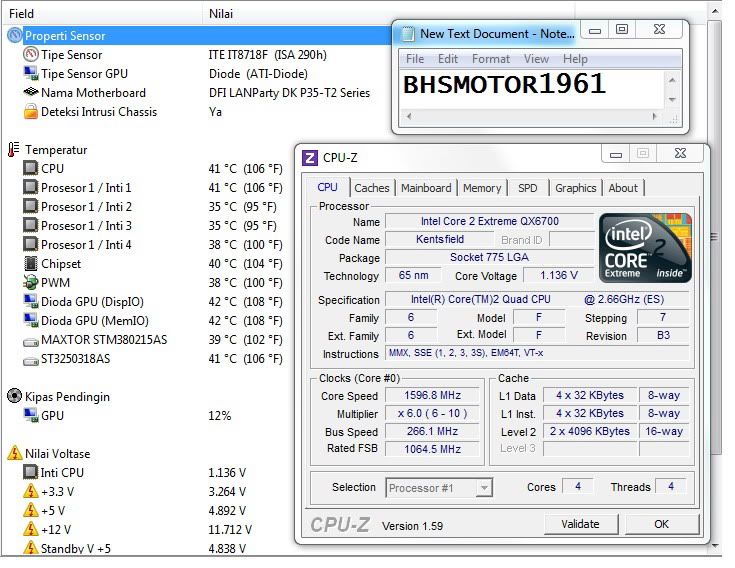Click the CPU-Z purple Z logo icon
735x568 pixels.
[x=309, y=158]
